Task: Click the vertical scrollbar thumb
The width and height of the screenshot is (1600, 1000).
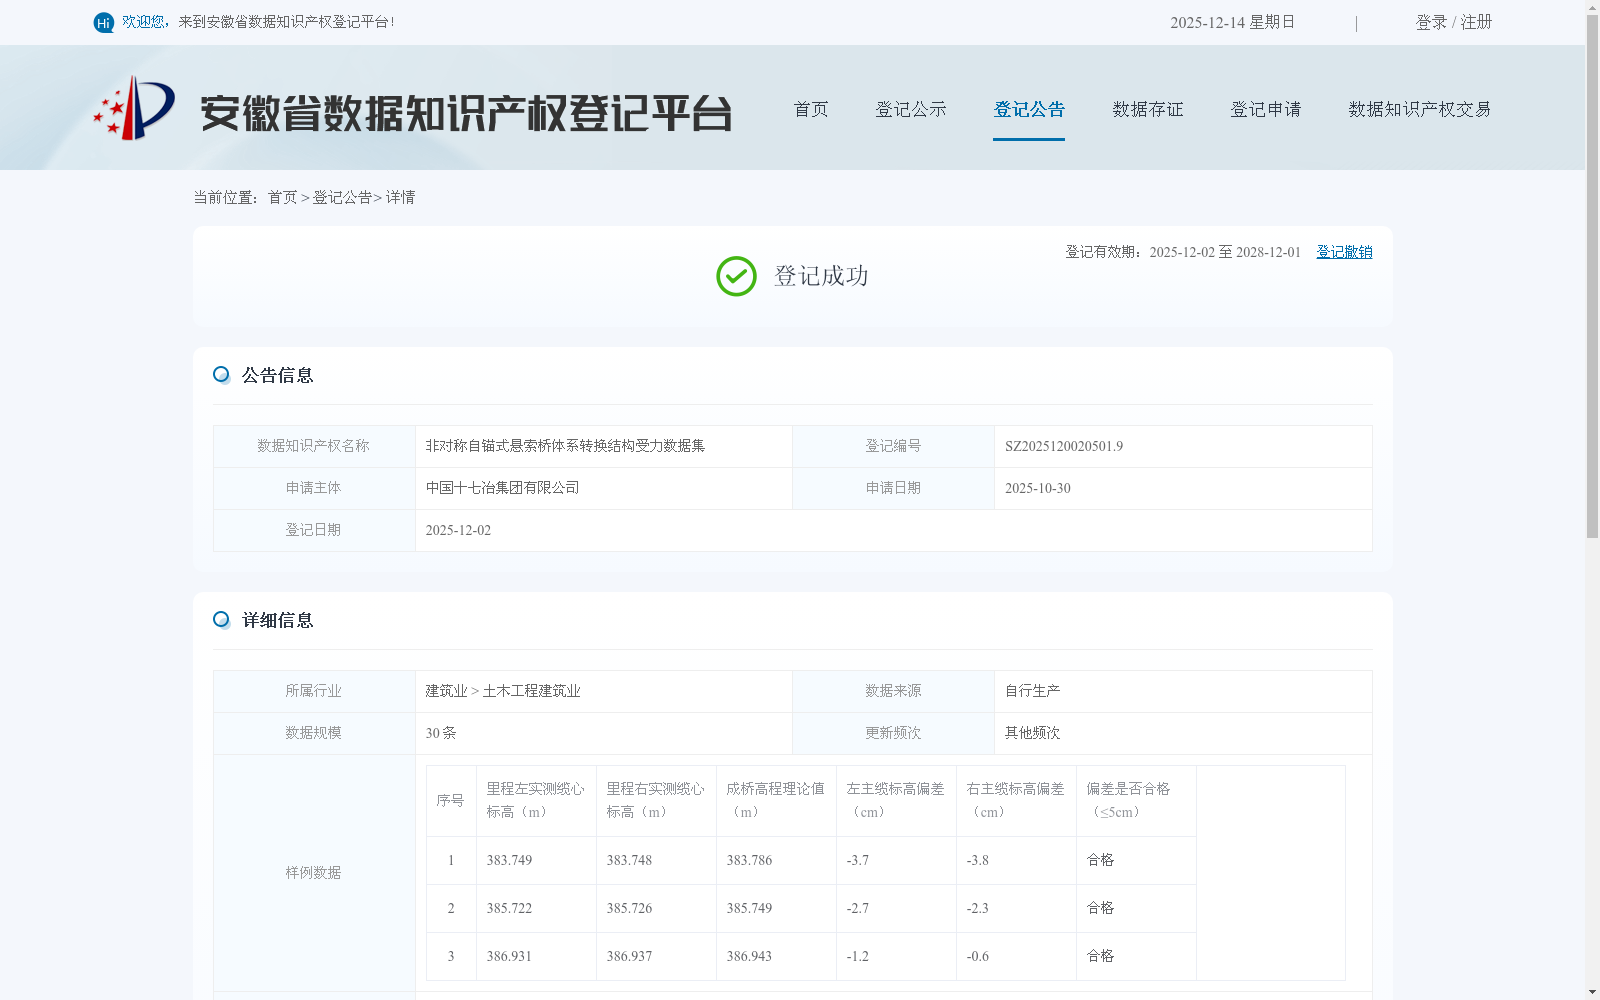Action: coord(1592,277)
